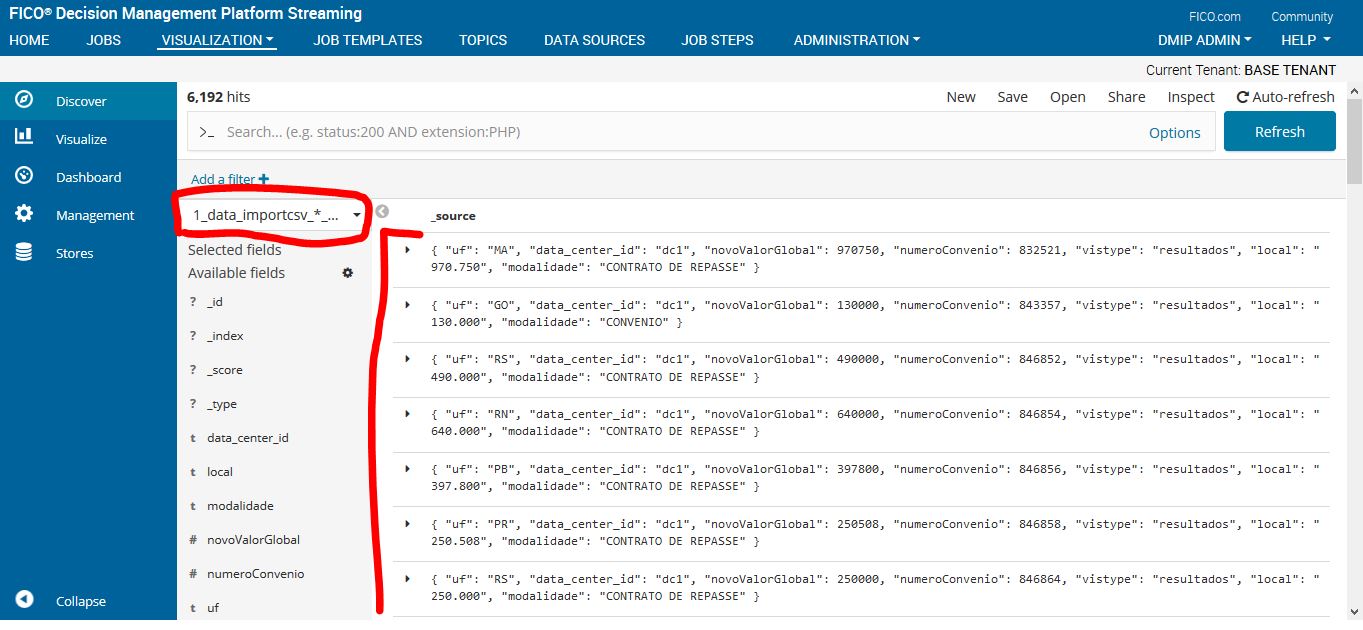The height and width of the screenshot is (630, 1363).
Task: Click the Visualize bar chart icon
Action: click(x=24, y=138)
